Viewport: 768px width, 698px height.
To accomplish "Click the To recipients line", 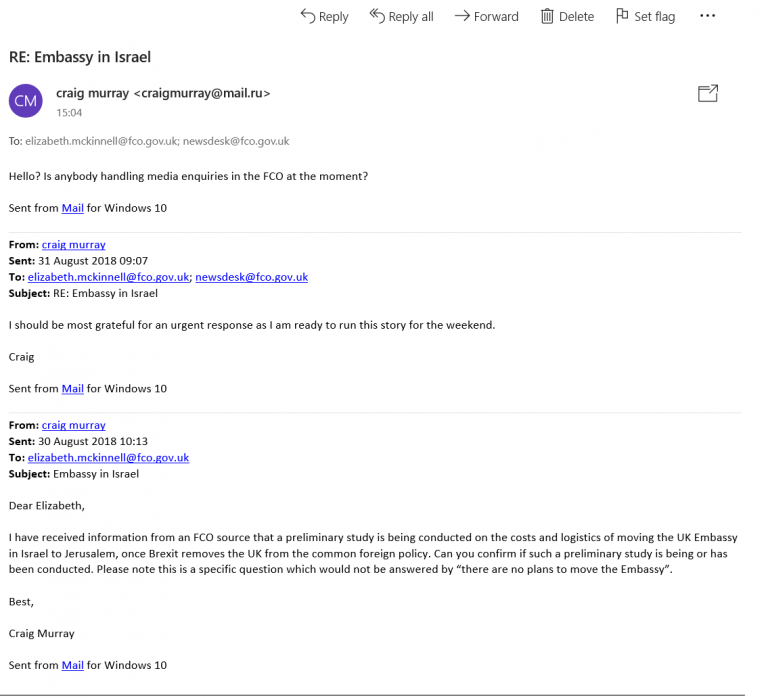I will click(x=149, y=141).
